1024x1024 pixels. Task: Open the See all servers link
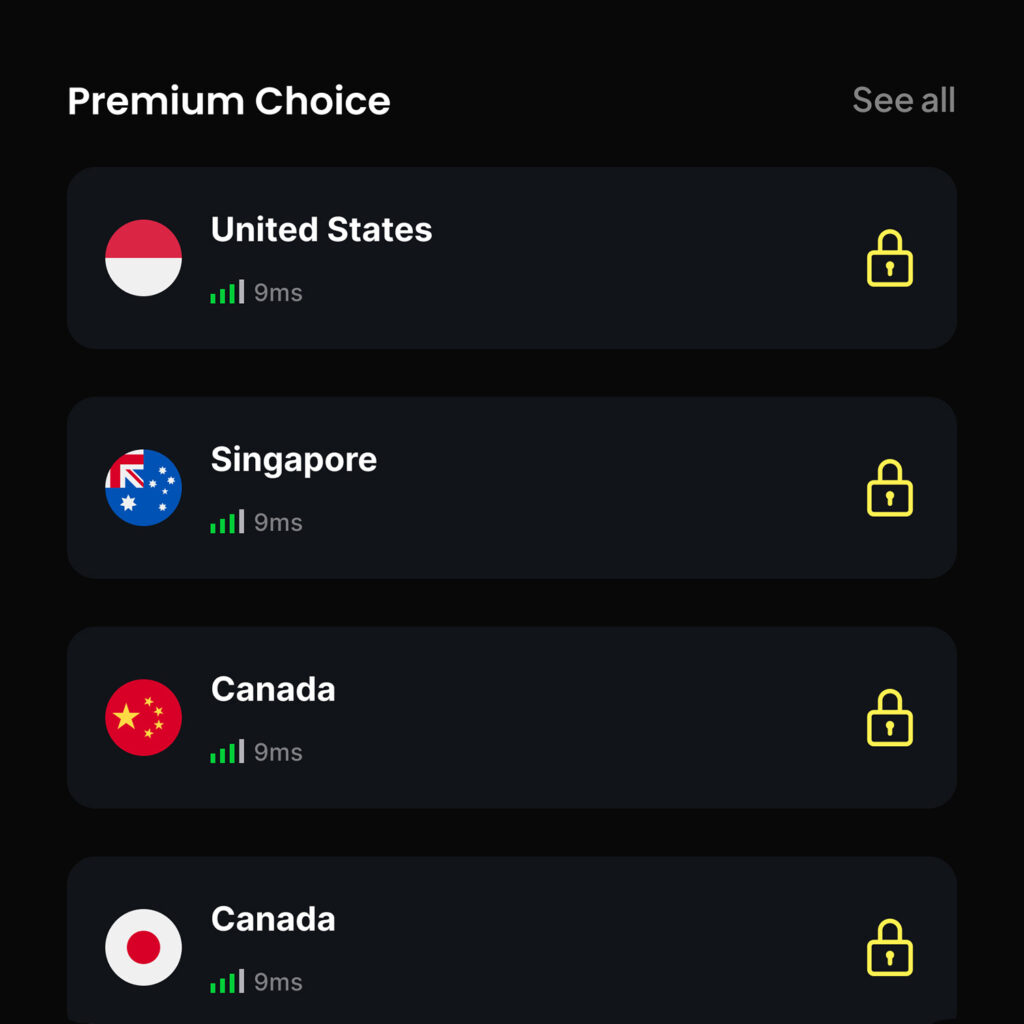tap(903, 100)
